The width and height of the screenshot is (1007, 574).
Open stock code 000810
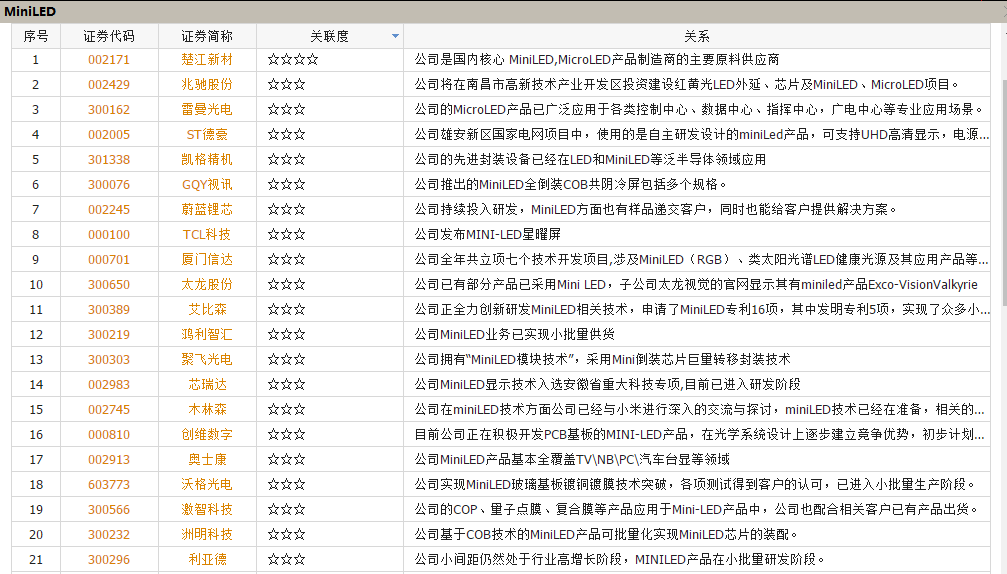point(109,435)
